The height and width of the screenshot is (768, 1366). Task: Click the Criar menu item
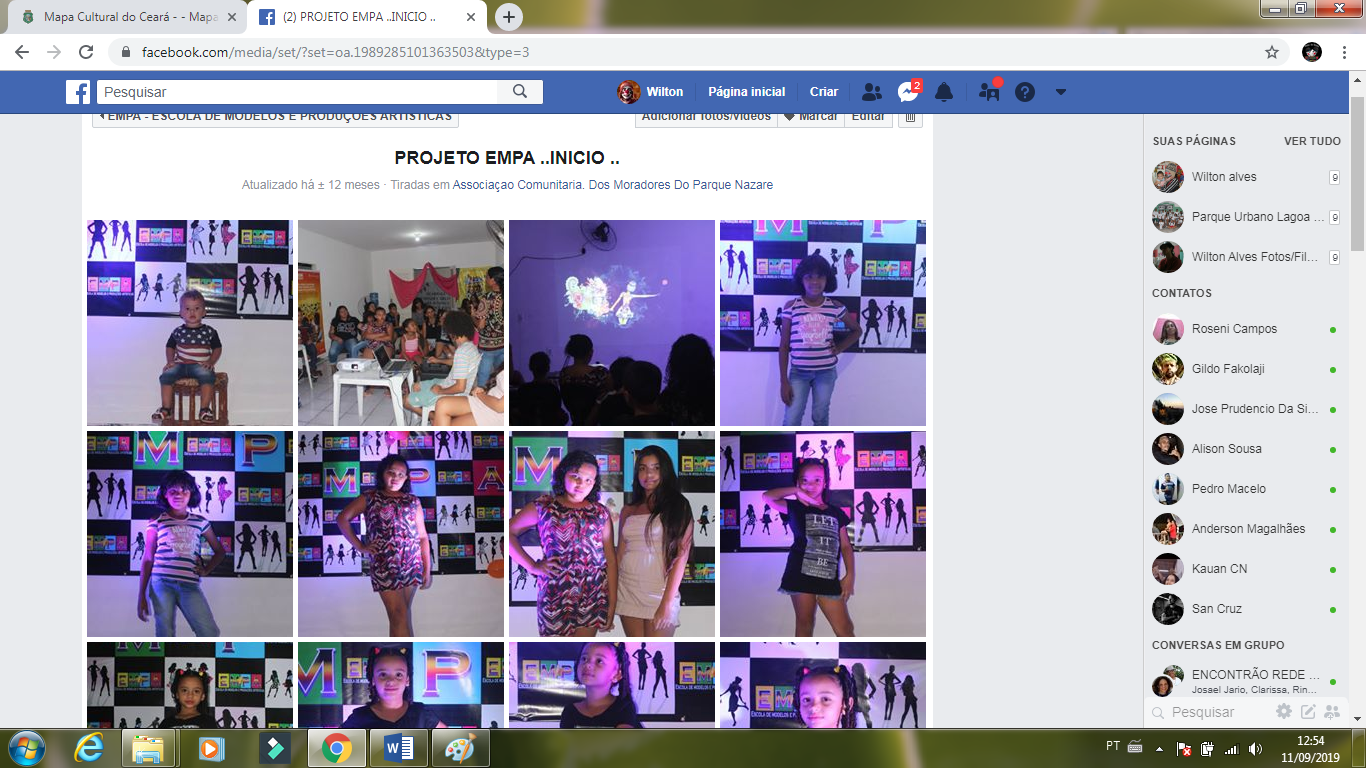coord(824,92)
